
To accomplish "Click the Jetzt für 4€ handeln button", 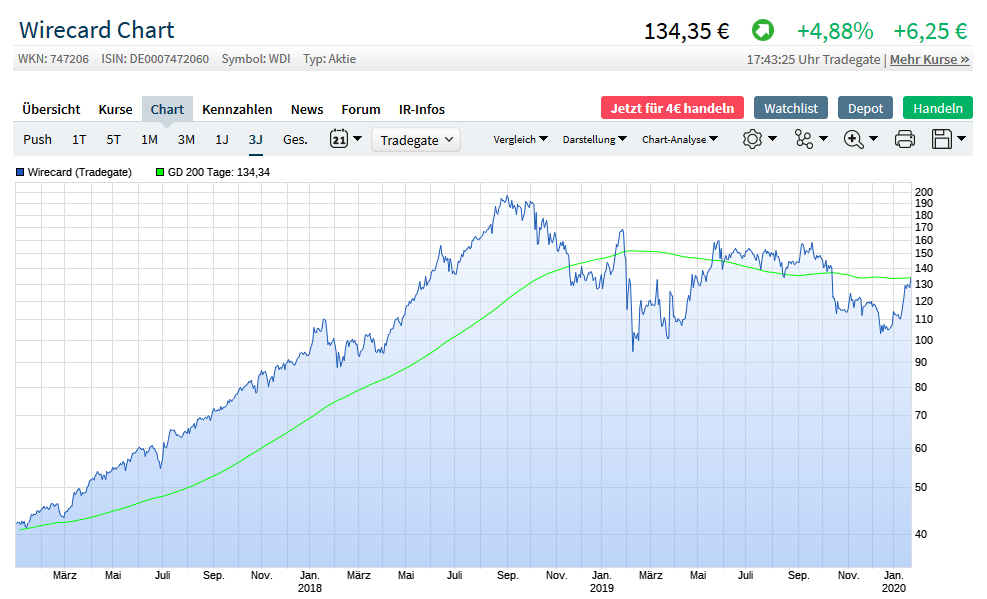I will click(672, 107).
